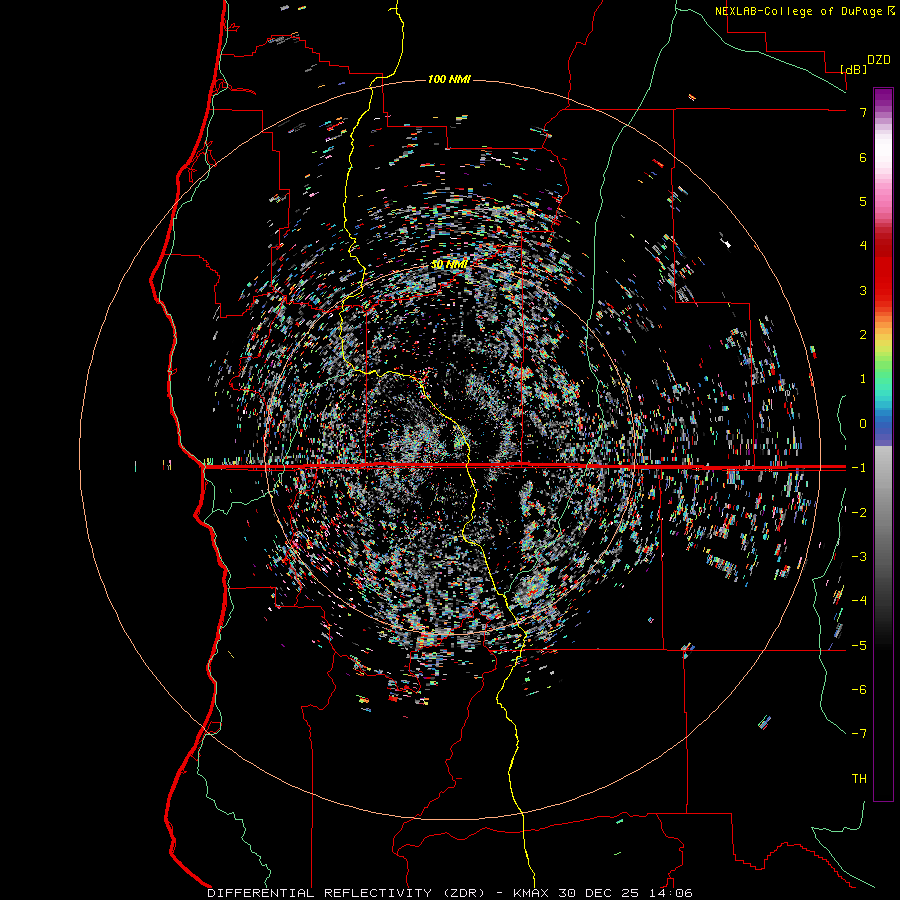Click the [dB] units label
The image size is (900, 900).
(x=854, y=69)
